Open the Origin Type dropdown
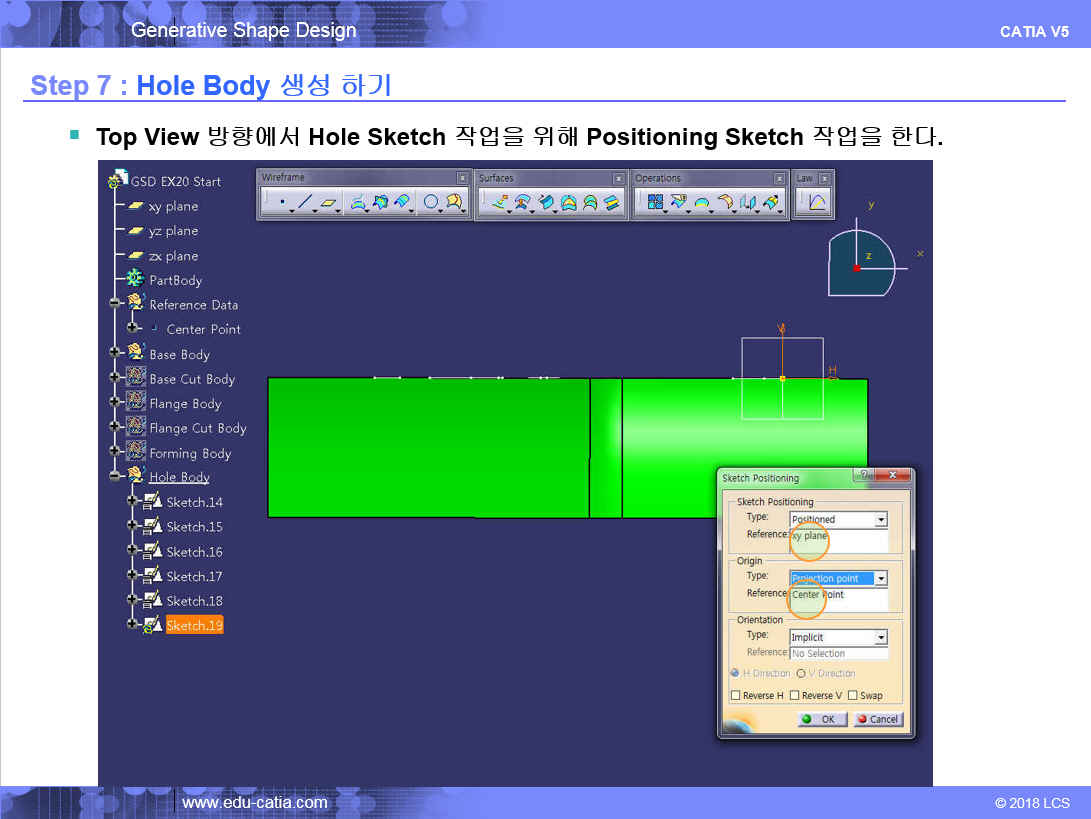The width and height of the screenshot is (1091, 819). pos(881,579)
